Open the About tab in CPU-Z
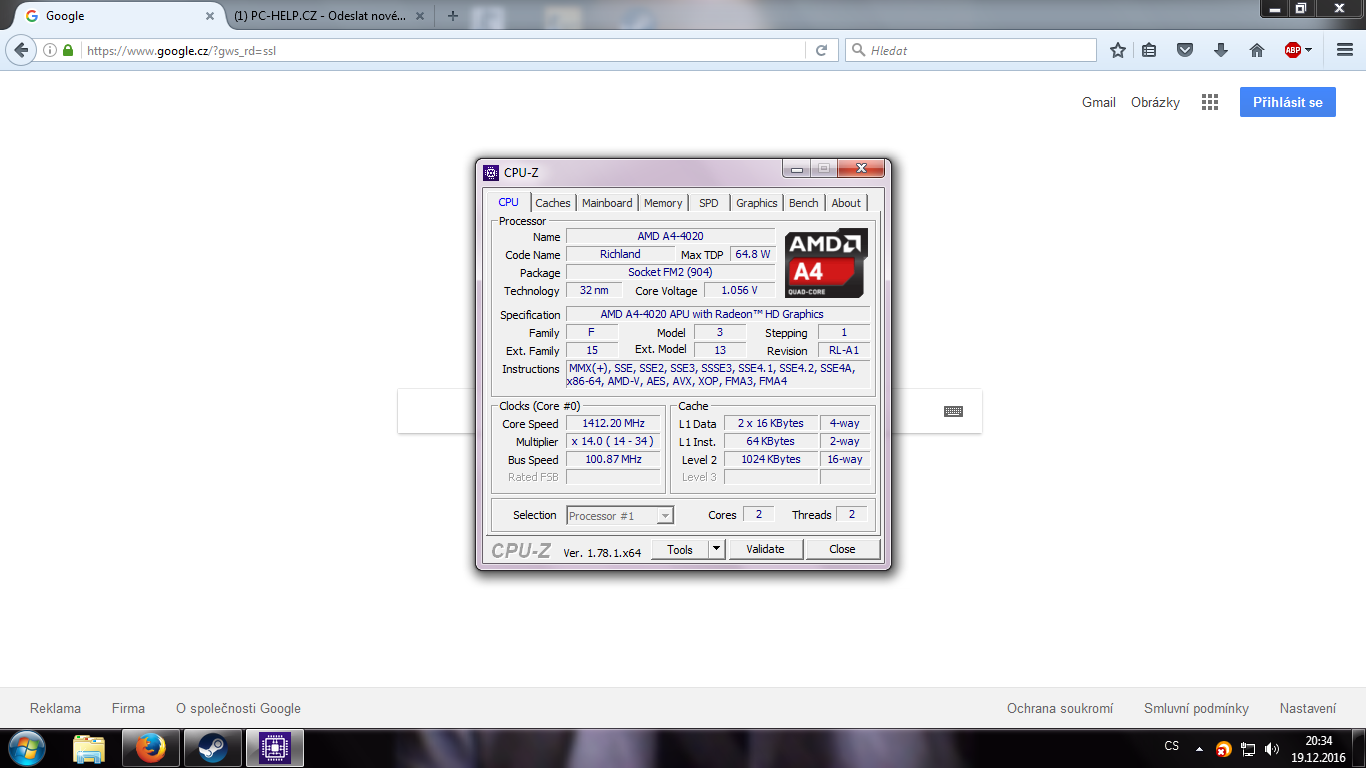 [846, 203]
